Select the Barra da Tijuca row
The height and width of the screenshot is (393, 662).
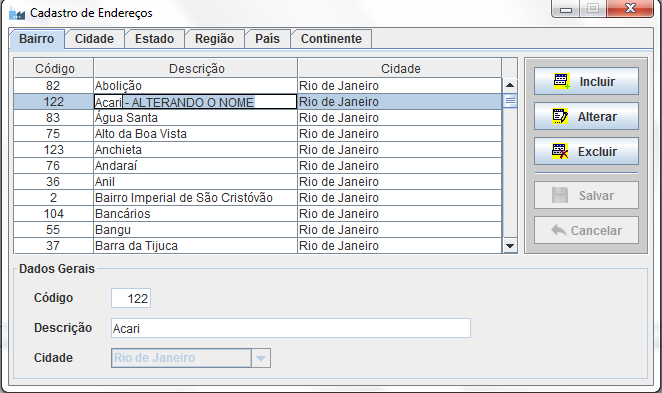(x=258, y=246)
